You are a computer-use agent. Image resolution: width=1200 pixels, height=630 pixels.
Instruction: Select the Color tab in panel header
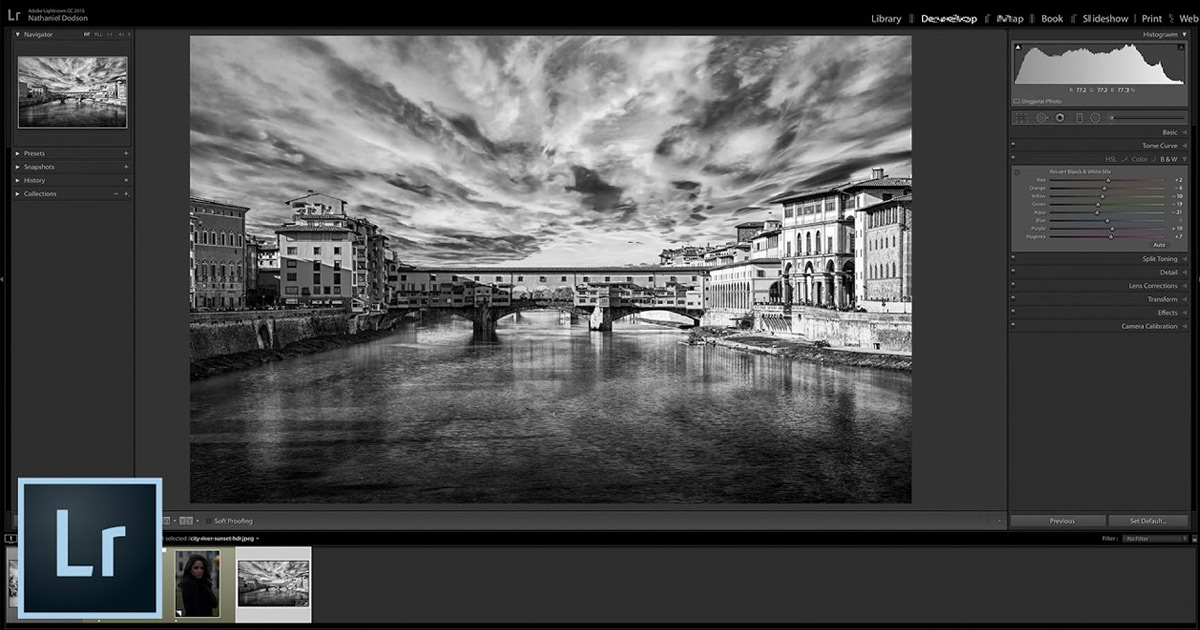[x=1139, y=159]
